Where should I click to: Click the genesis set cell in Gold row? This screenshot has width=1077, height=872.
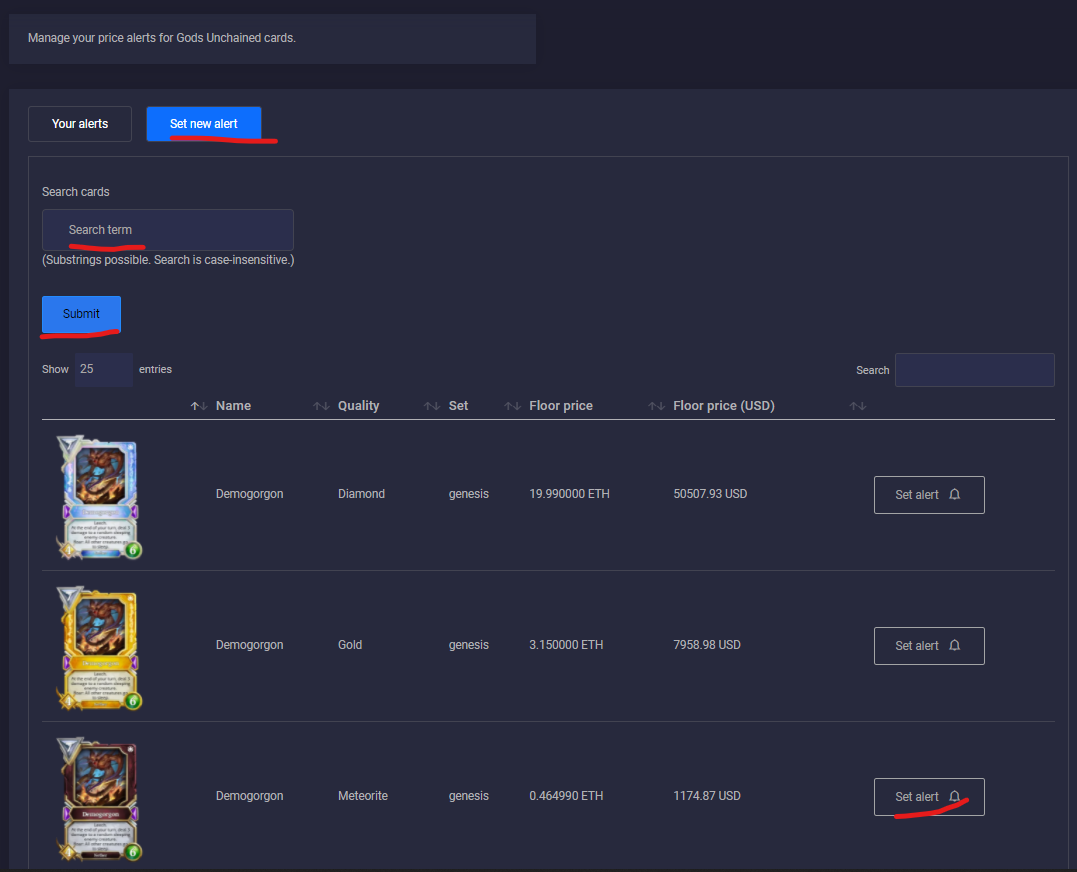click(x=468, y=645)
